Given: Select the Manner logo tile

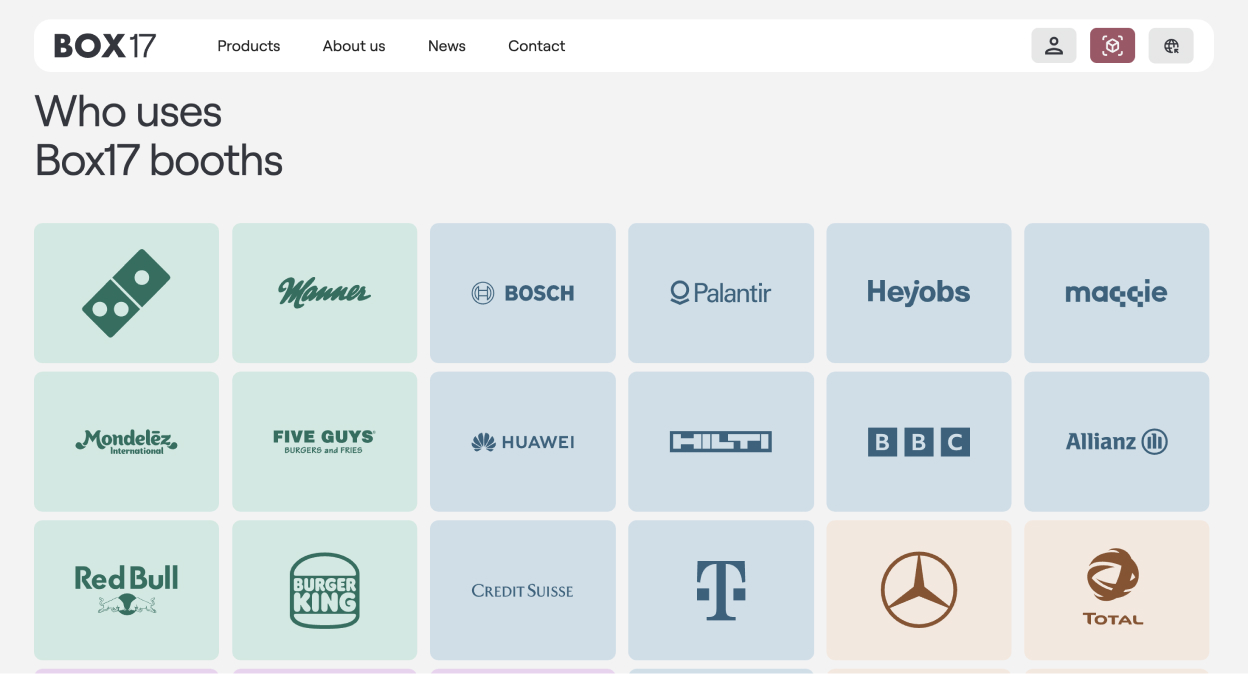Looking at the screenshot, I should point(325,293).
